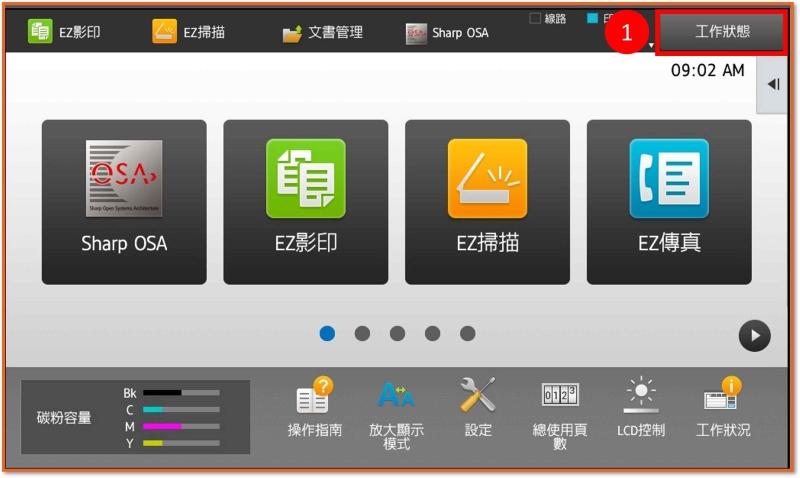
Task: Open 文書管理 from the top bar
Action: click(322, 33)
